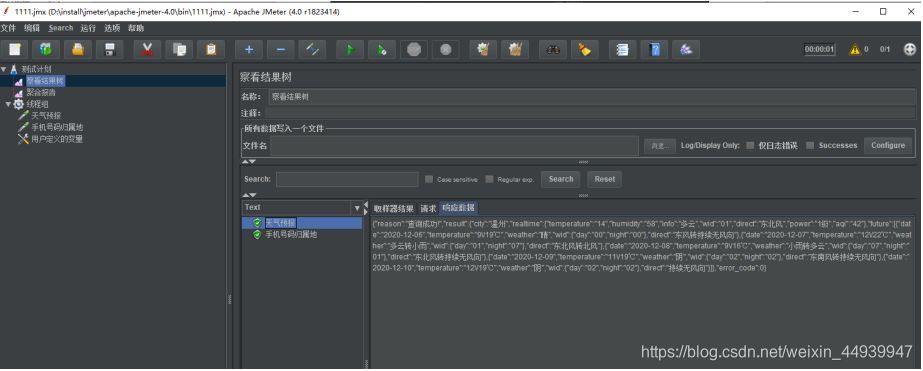Image resolution: width=923 pixels, height=371 pixels.
Task: Click the status indicator circle at toolbar end
Action: [x=910, y=49]
